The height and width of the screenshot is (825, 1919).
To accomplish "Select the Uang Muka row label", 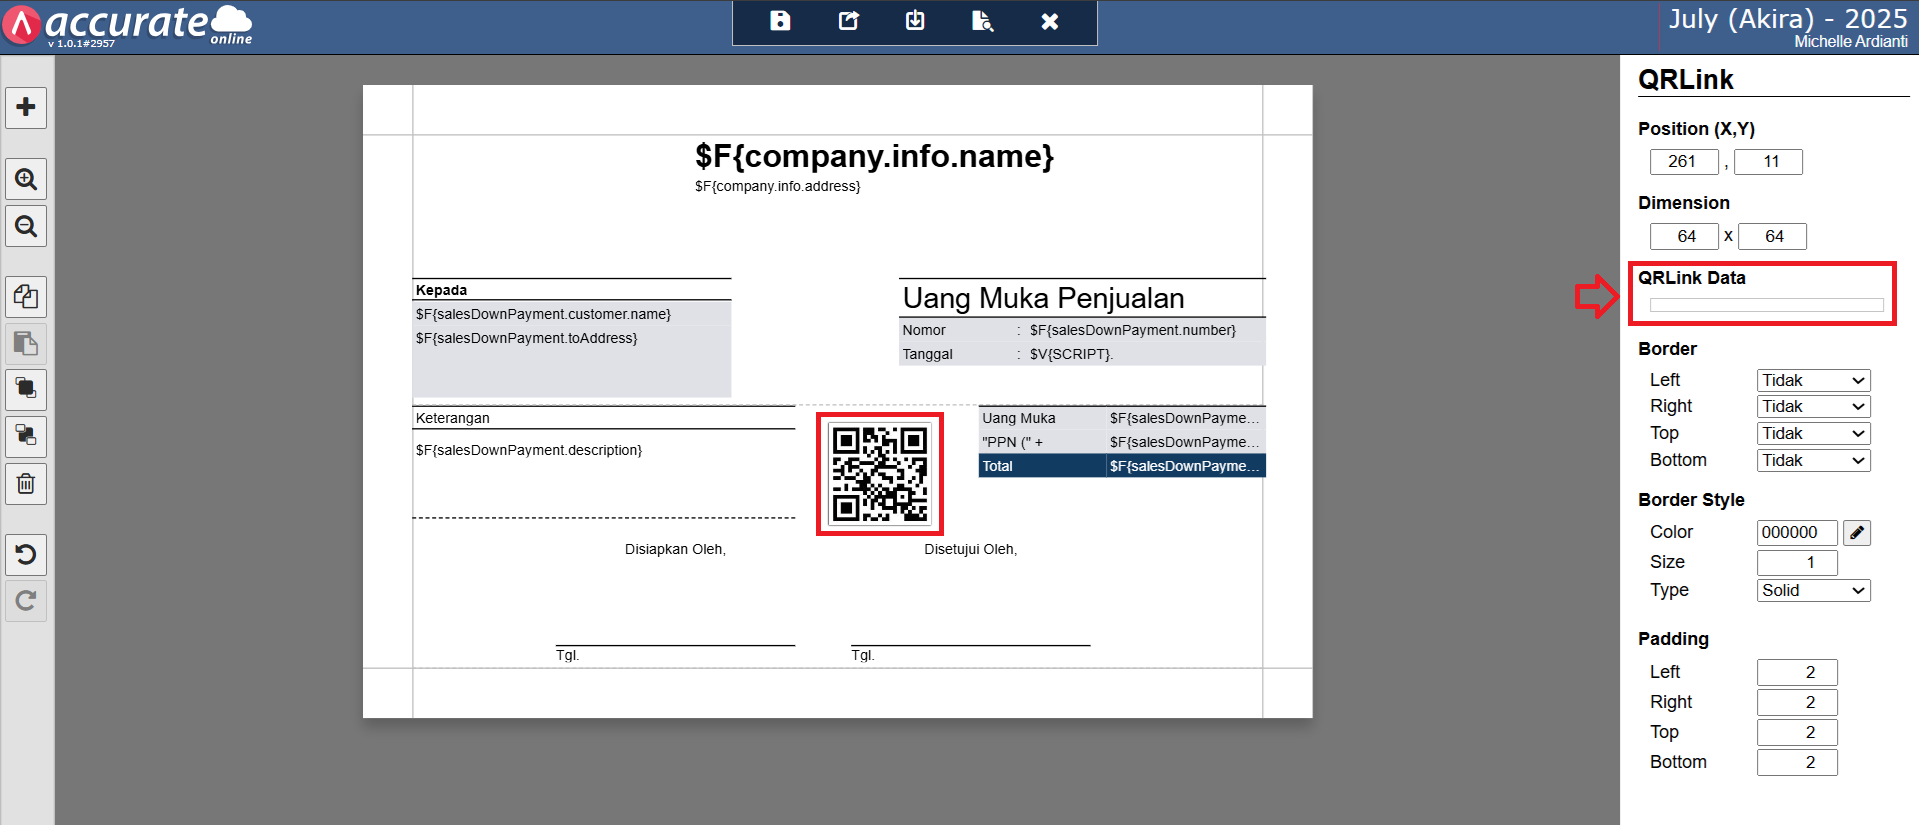I will pyautogui.click(x=1018, y=418).
